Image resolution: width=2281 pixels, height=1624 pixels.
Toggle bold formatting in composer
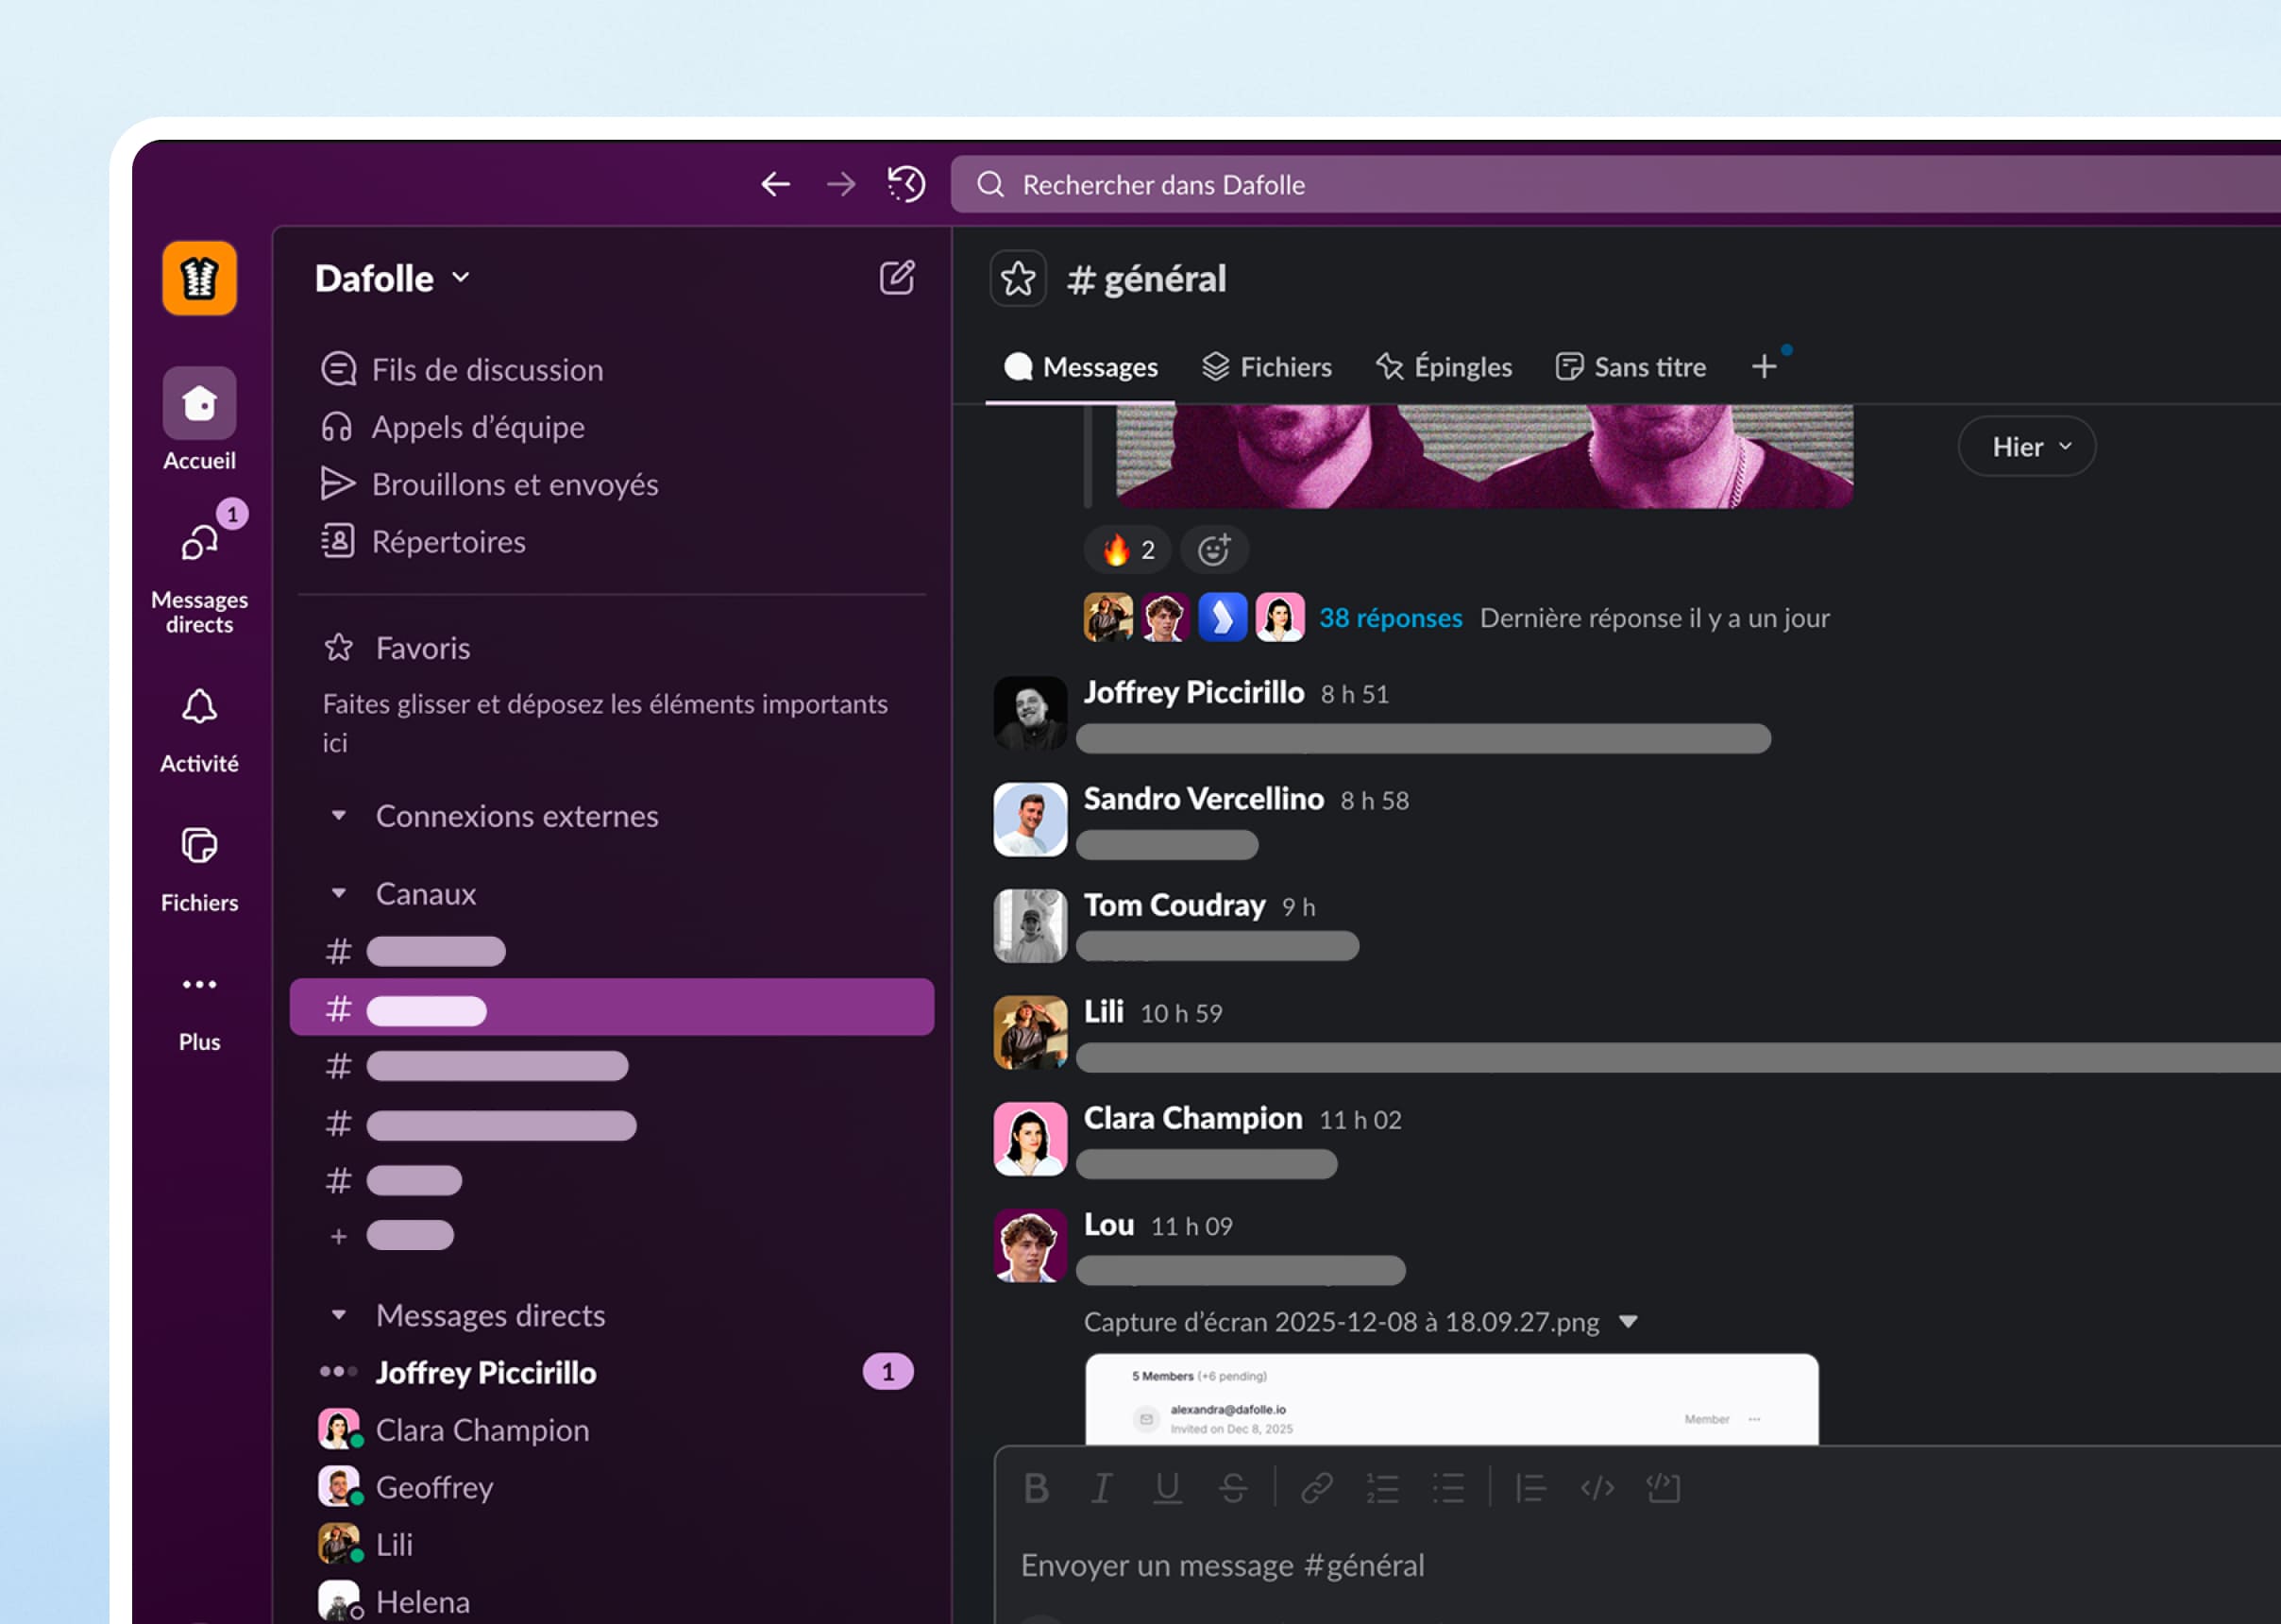pyautogui.click(x=1036, y=1488)
